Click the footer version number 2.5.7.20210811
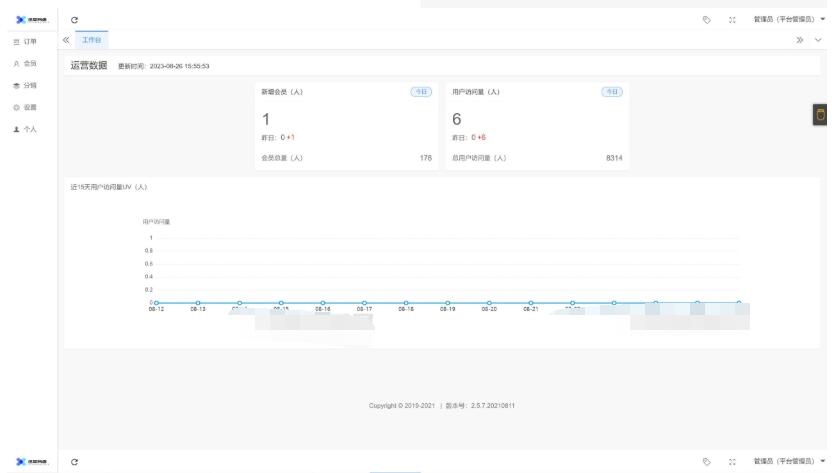Image resolution: width=832 pixels, height=473 pixels. pos(493,406)
